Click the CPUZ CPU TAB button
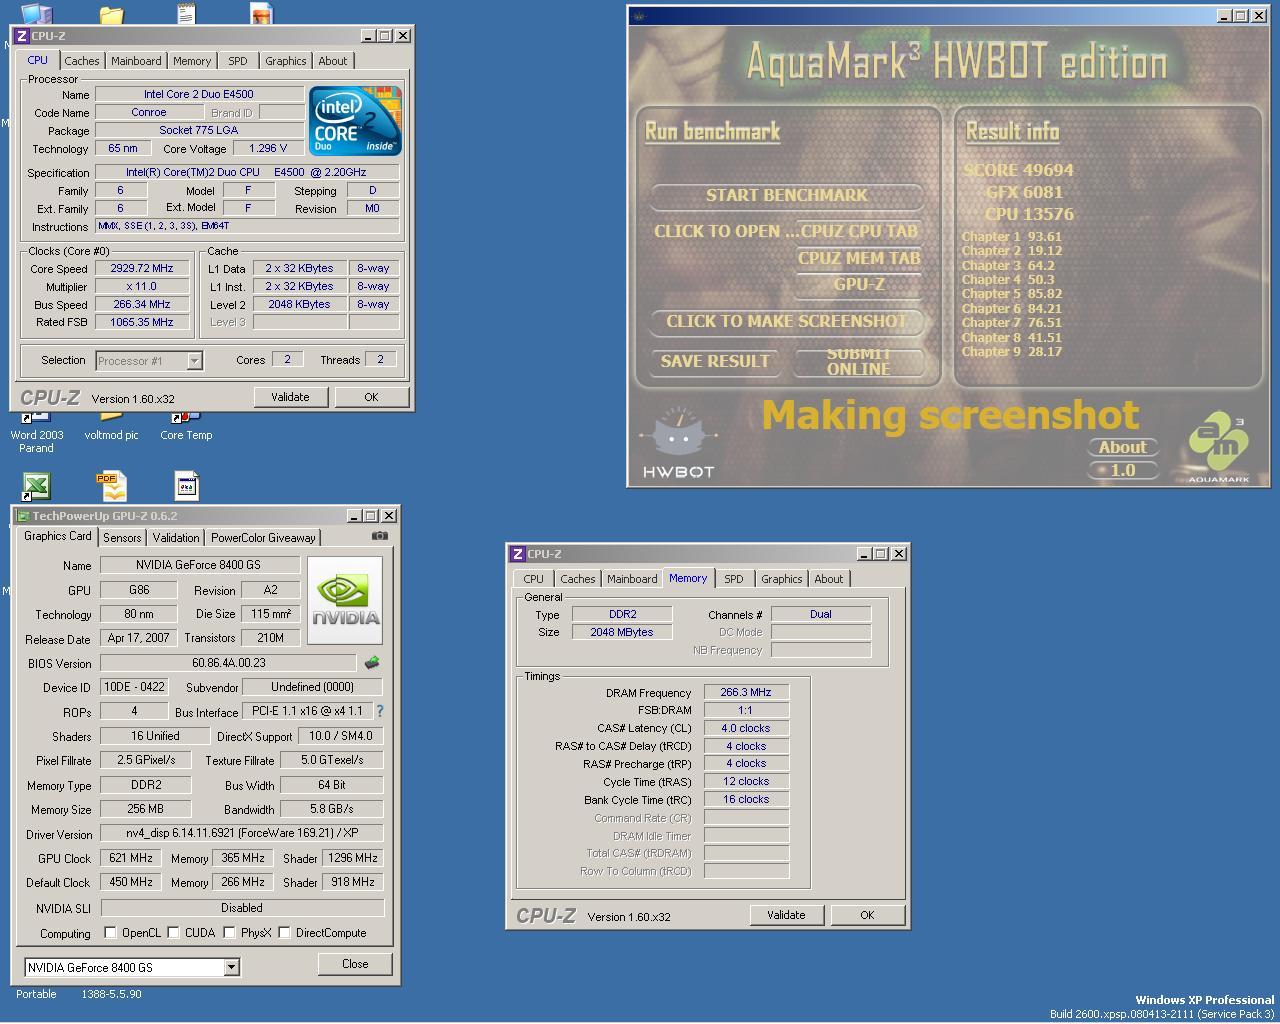 (x=858, y=231)
